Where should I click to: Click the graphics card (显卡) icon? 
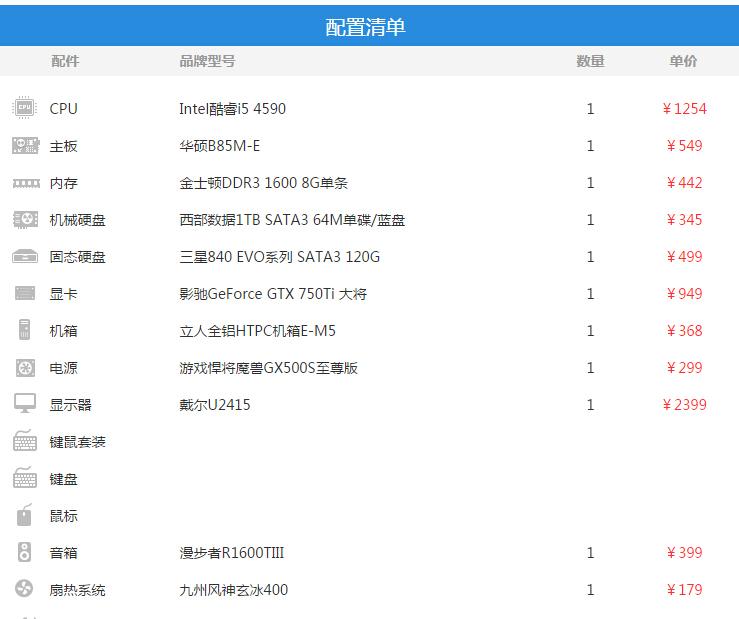click(25, 293)
